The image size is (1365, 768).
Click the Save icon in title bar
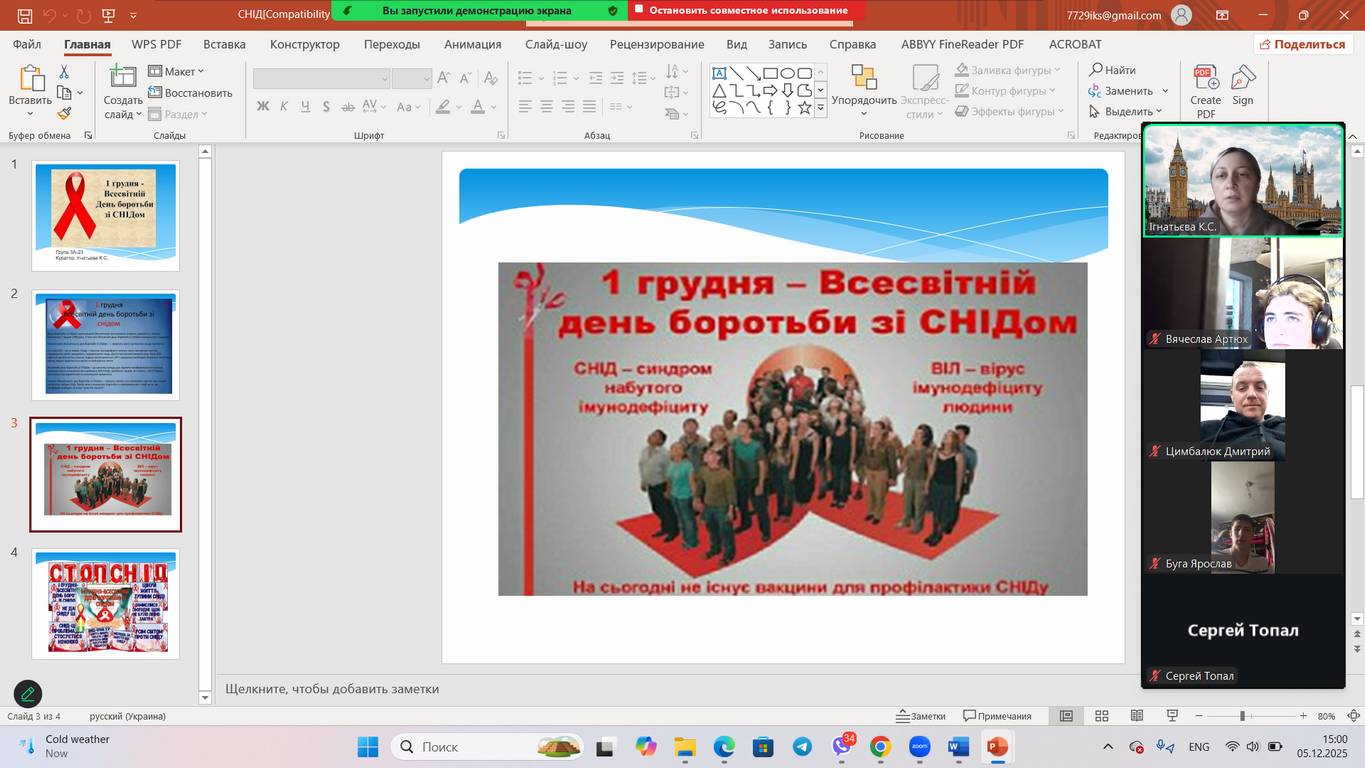(x=25, y=15)
